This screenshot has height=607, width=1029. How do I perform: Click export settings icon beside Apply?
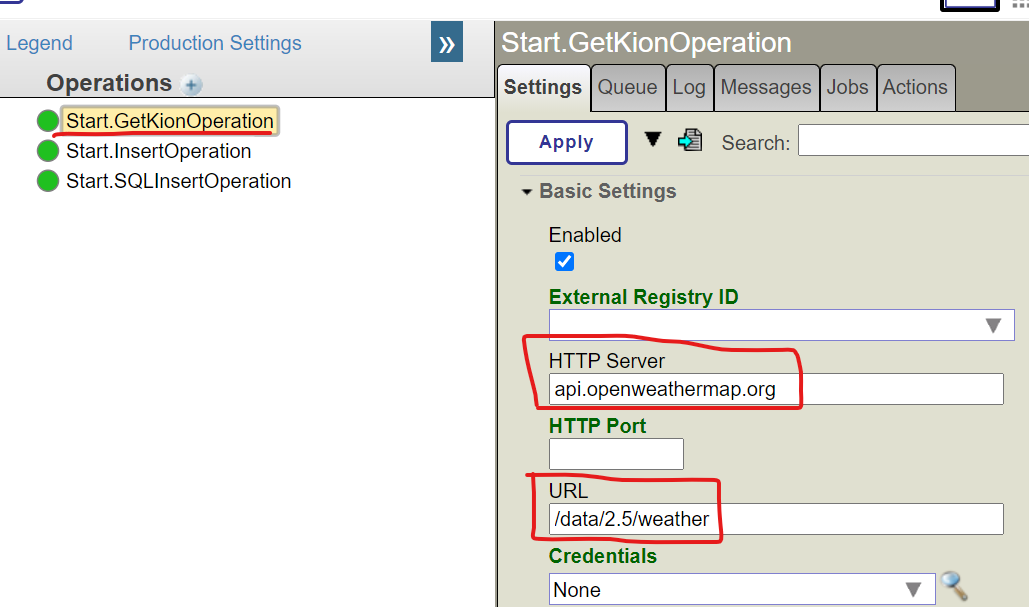point(690,141)
